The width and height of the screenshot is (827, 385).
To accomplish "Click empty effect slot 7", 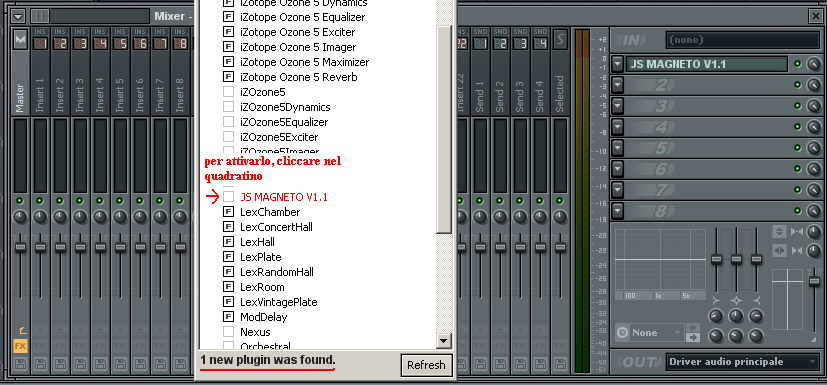I will (707, 190).
